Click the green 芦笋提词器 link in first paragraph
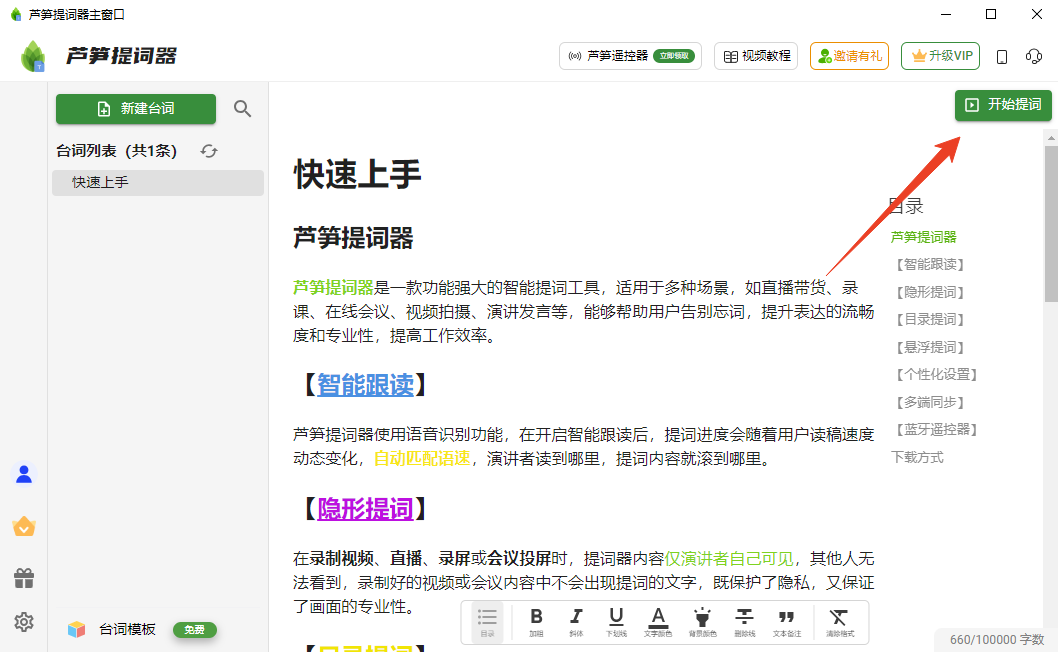 click(333, 288)
